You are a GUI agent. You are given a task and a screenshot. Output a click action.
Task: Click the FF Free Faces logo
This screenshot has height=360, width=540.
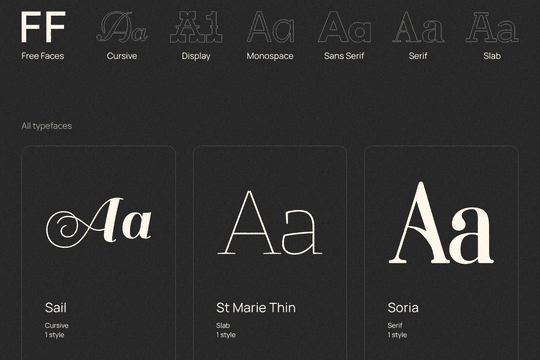pos(43,27)
